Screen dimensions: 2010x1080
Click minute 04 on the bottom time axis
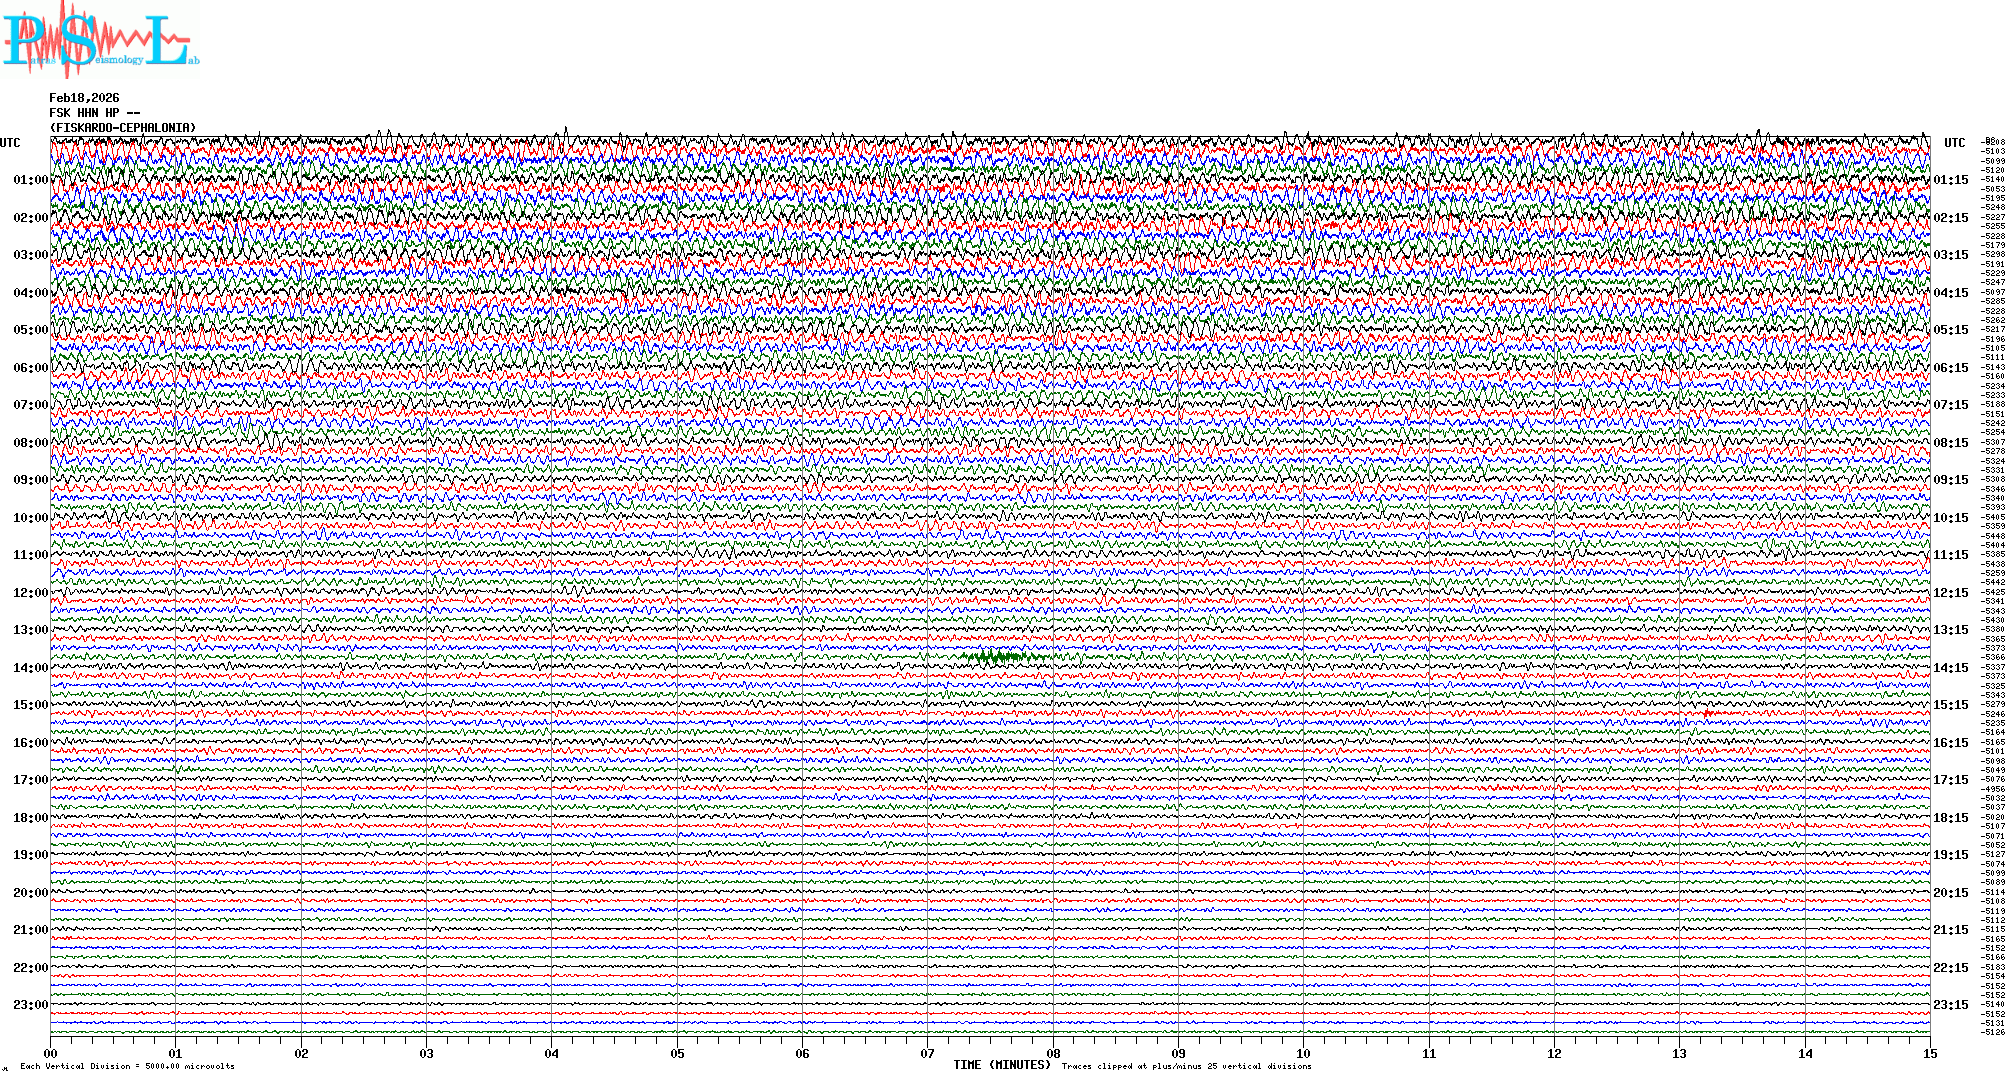(x=552, y=1054)
